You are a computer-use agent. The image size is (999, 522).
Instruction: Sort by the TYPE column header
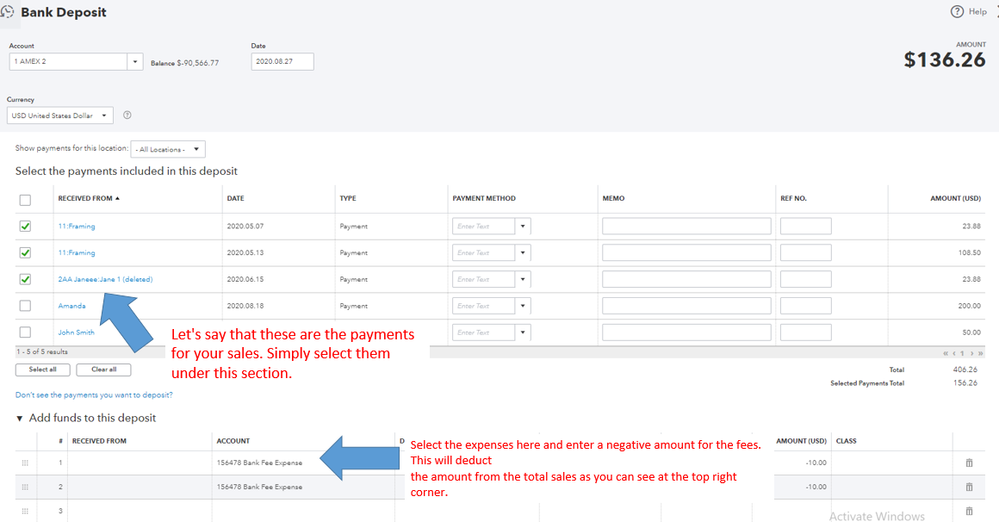click(348, 198)
